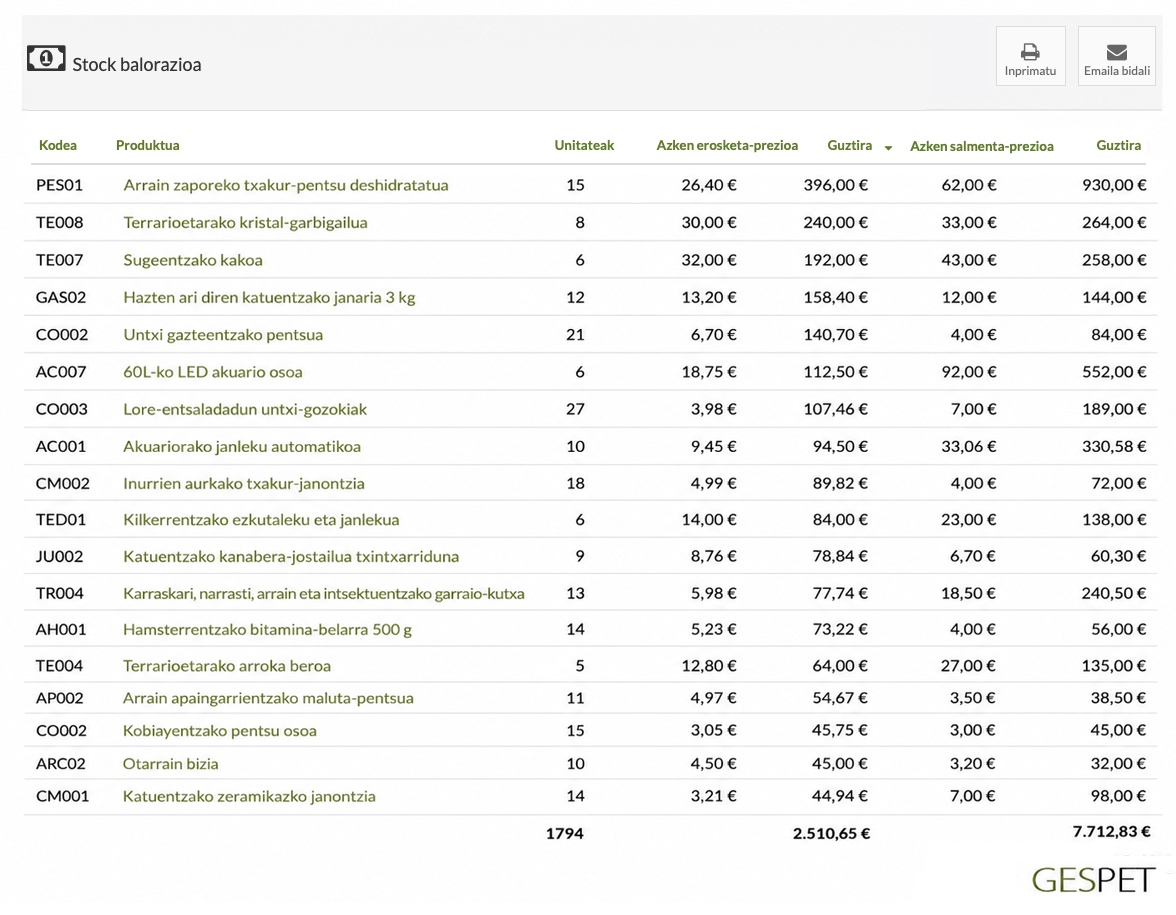The image size is (1176, 915).
Task: Open product Inurrien aurkako txakur-janontzia
Action: click(x=244, y=484)
